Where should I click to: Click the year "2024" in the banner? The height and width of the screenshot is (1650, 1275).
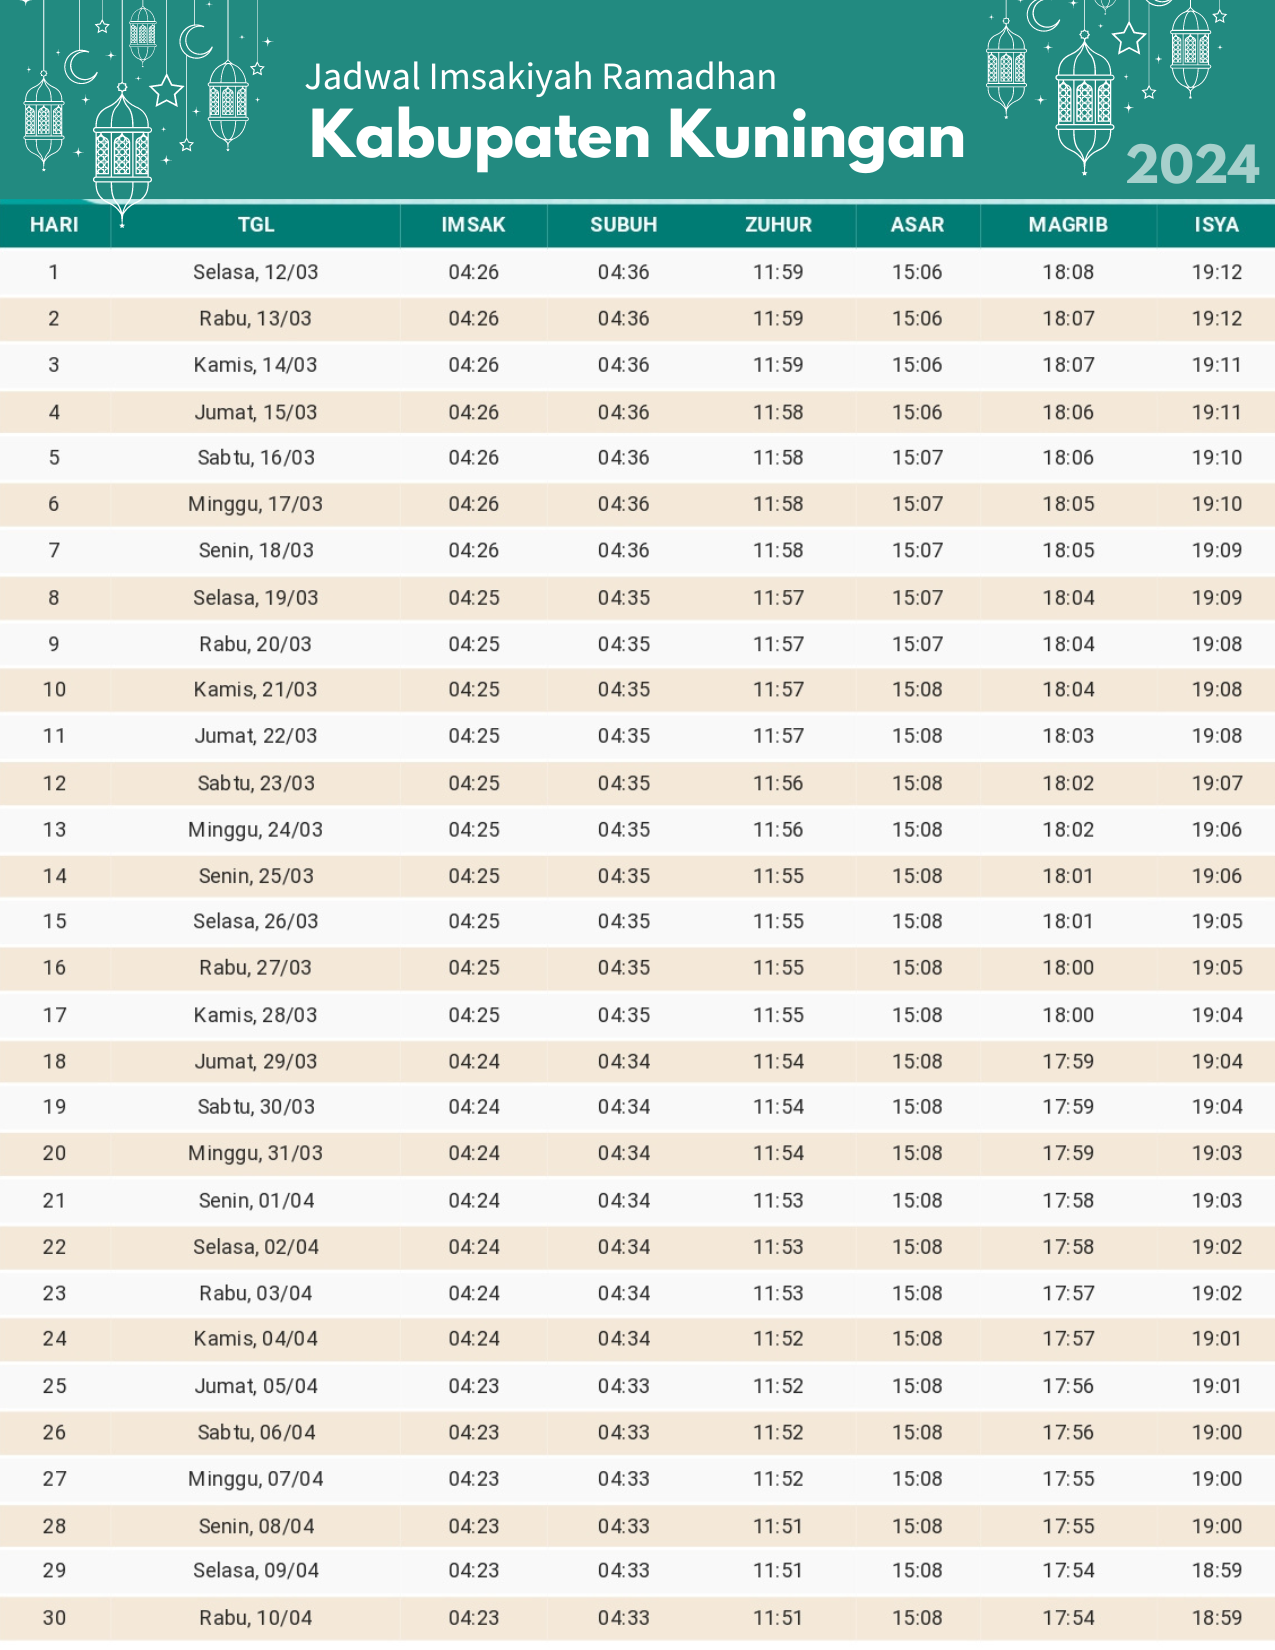pos(1193,164)
